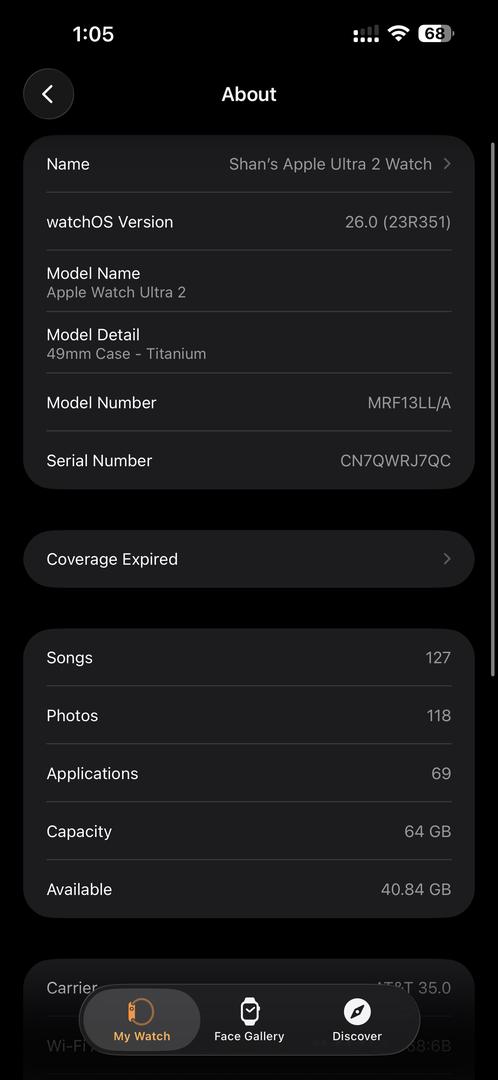498x1080 pixels.
Task: Tap the back arrow button
Action: pyautogui.click(x=48, y=94)
